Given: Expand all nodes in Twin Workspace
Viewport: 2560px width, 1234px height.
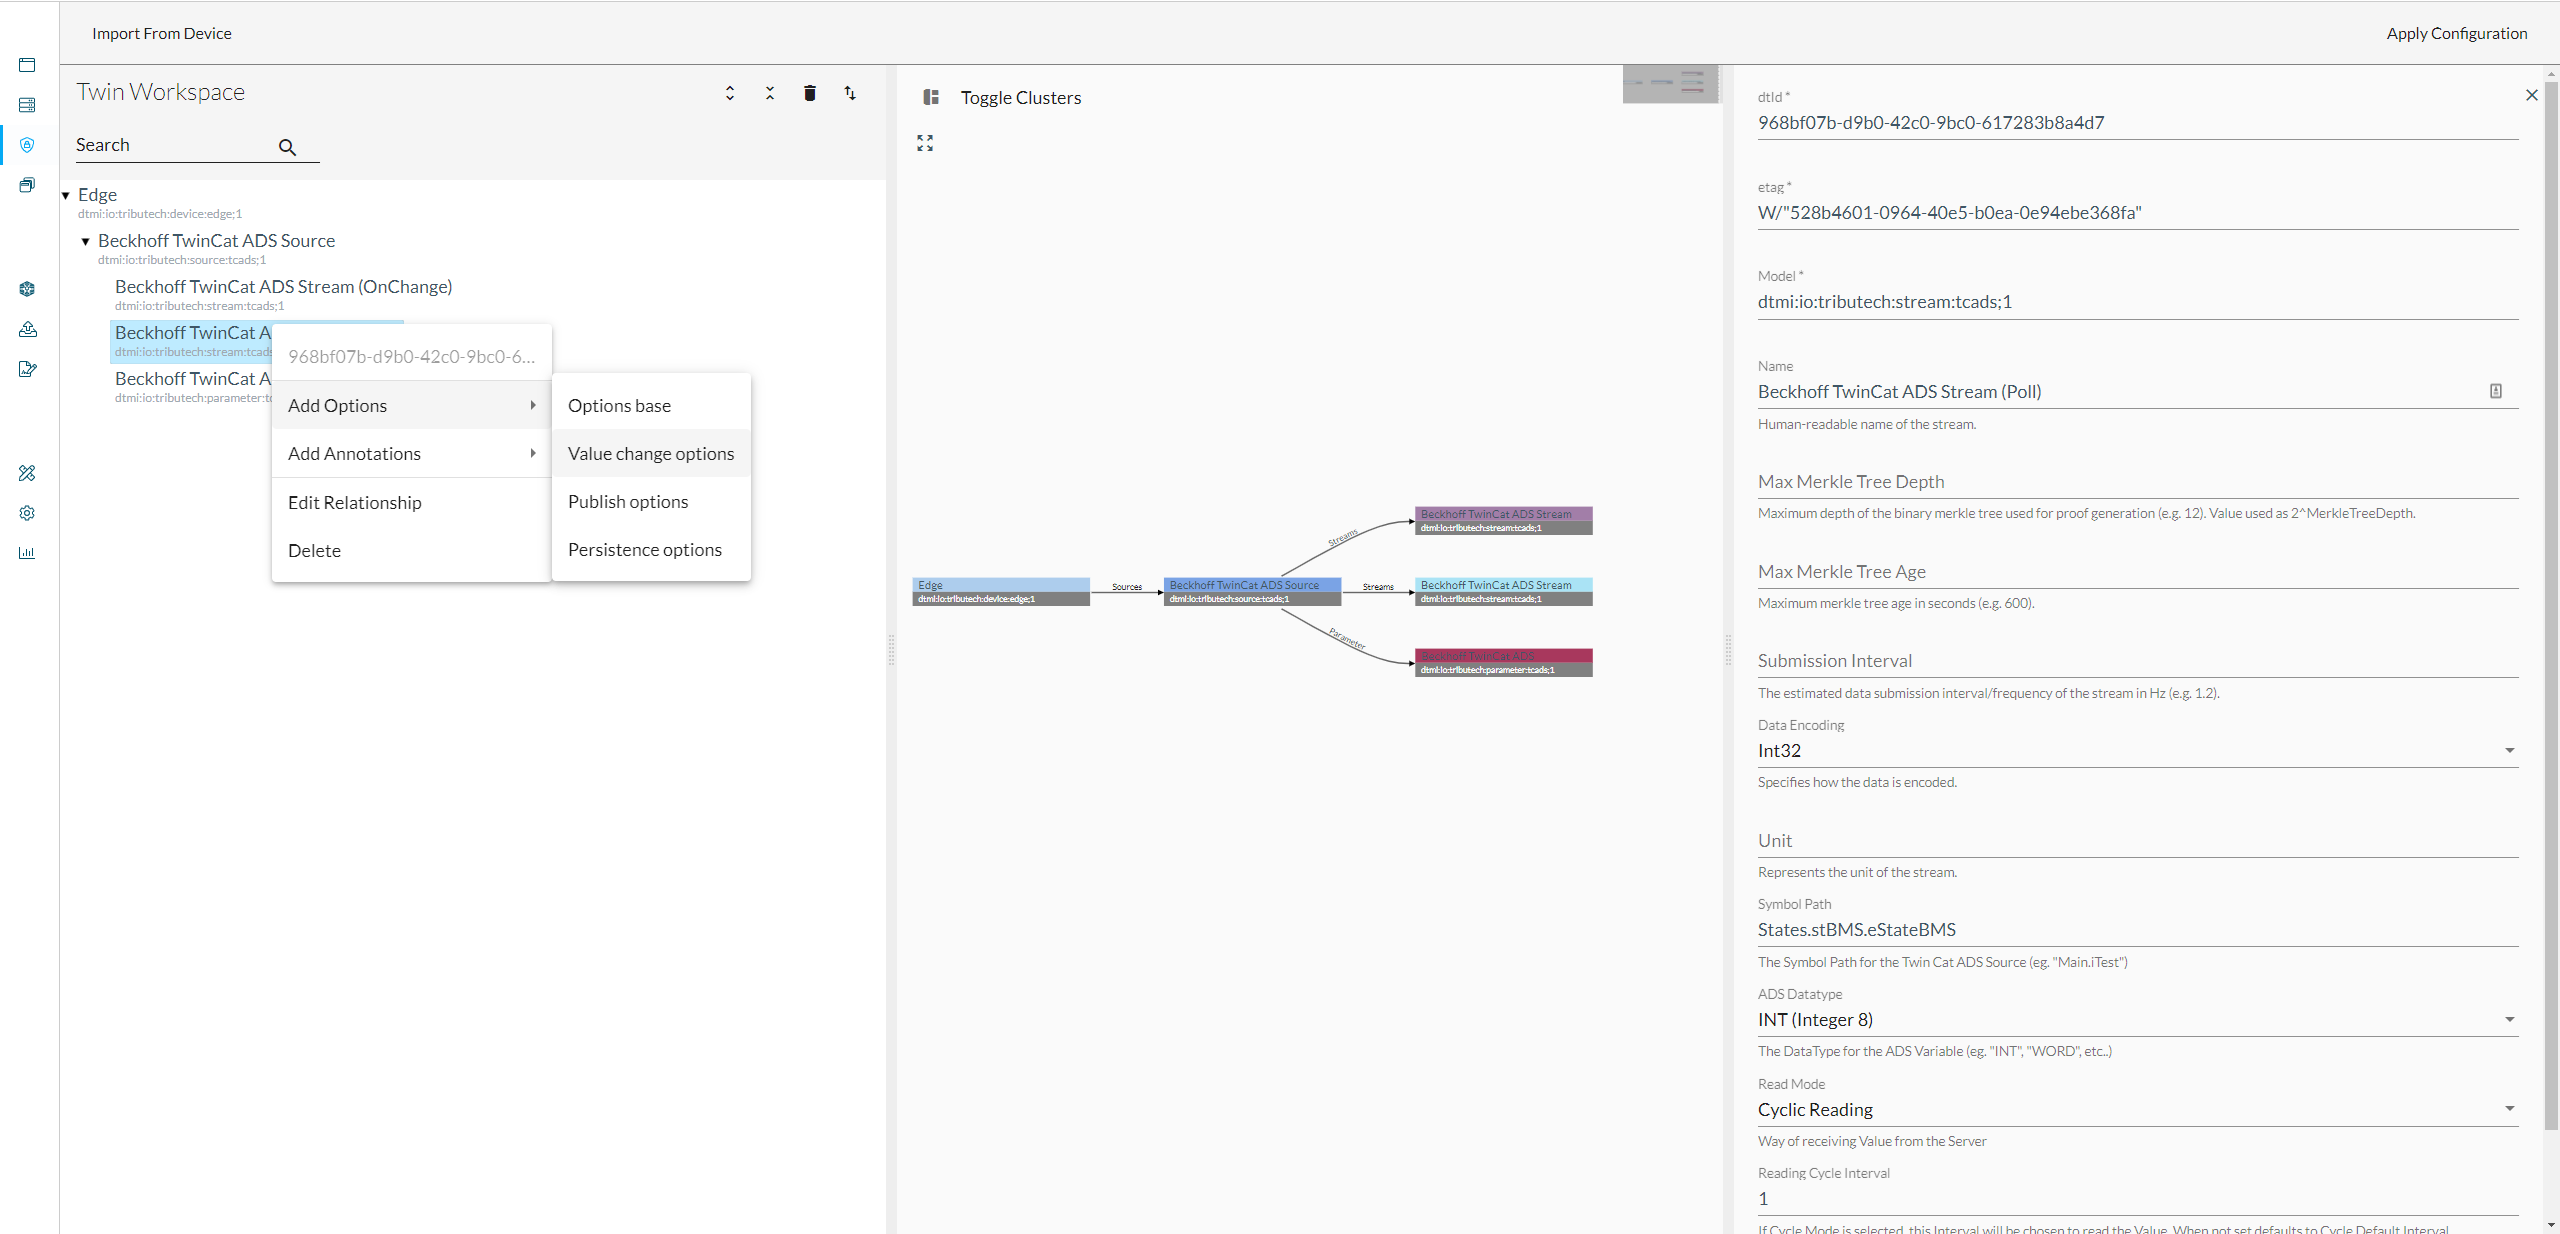Looking at the screenshot, I should coord(730,93).
